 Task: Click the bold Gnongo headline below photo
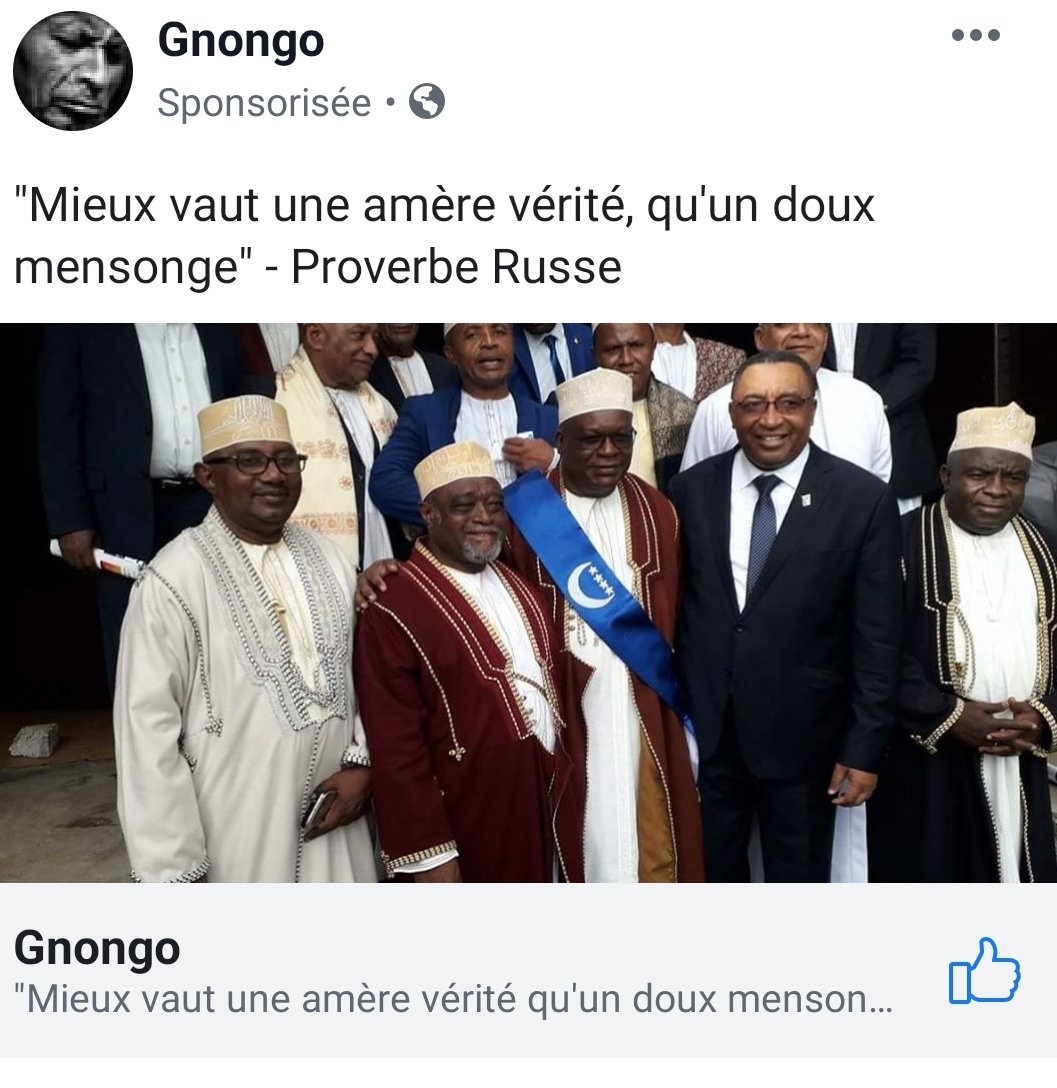pos(97,949)
